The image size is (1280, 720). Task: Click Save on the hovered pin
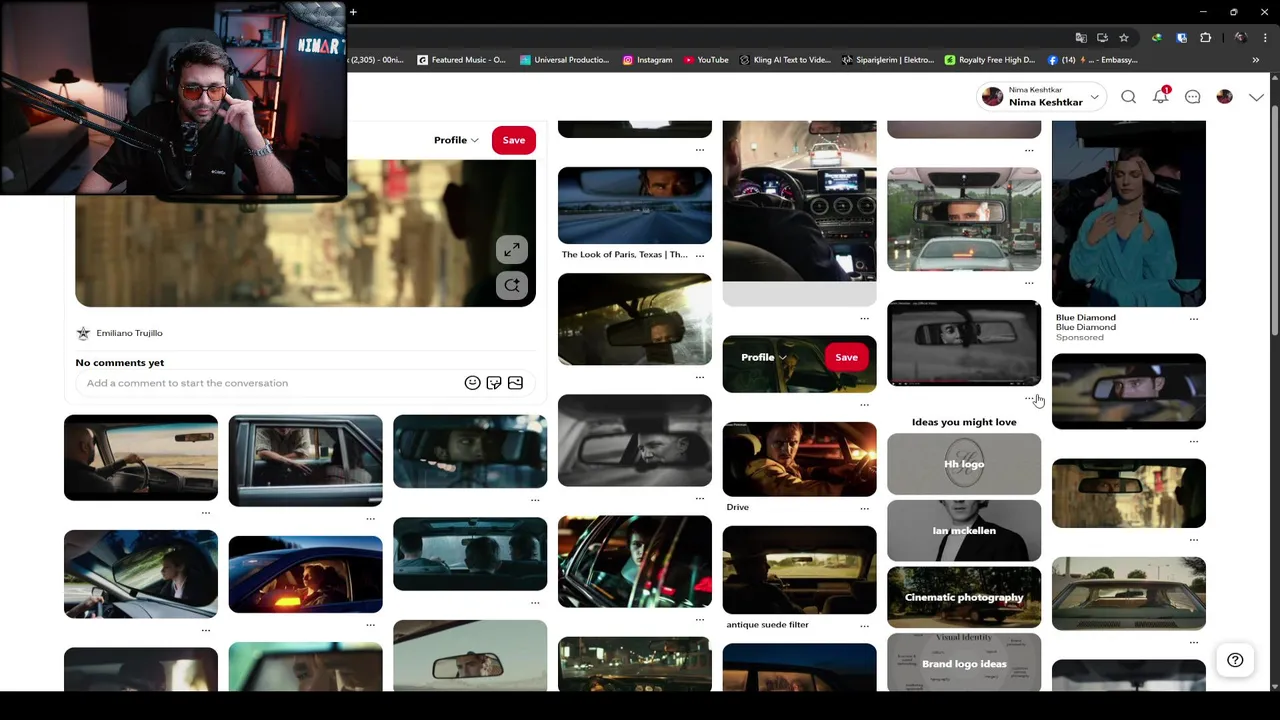[x=846, y=357]
